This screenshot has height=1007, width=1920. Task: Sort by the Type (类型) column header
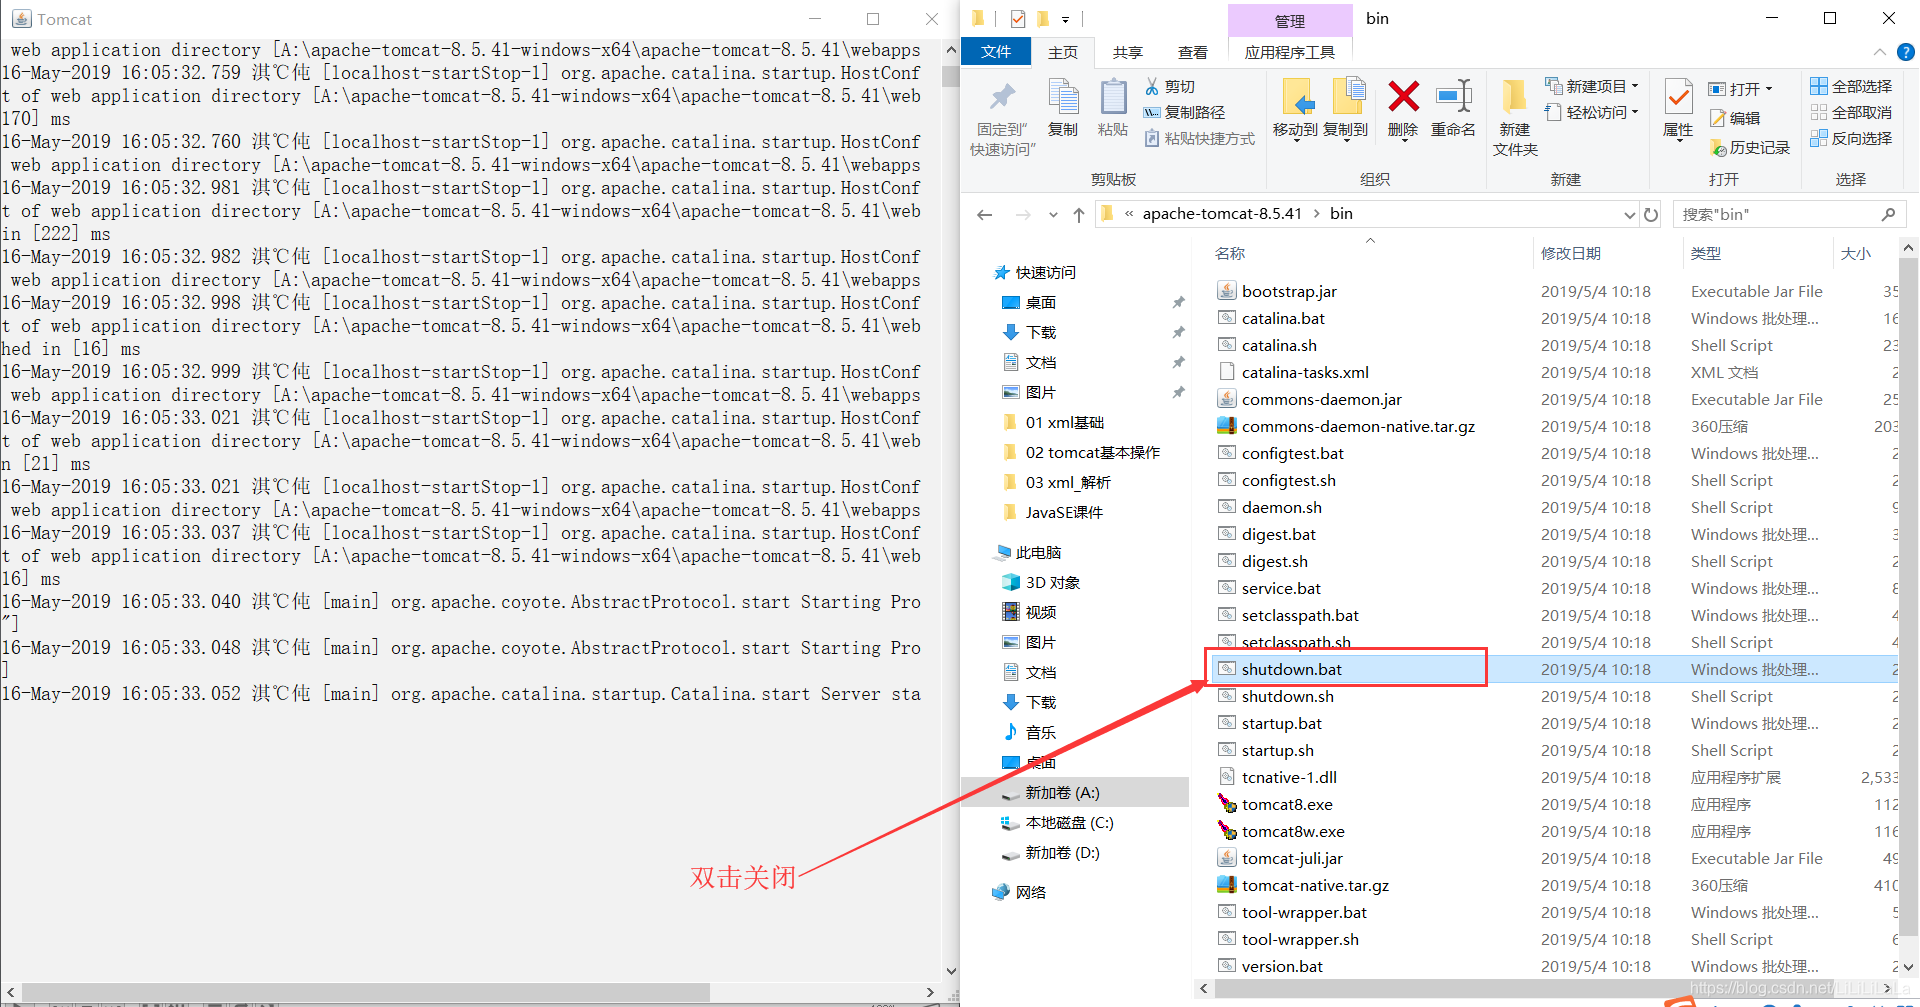[1706, 254]
